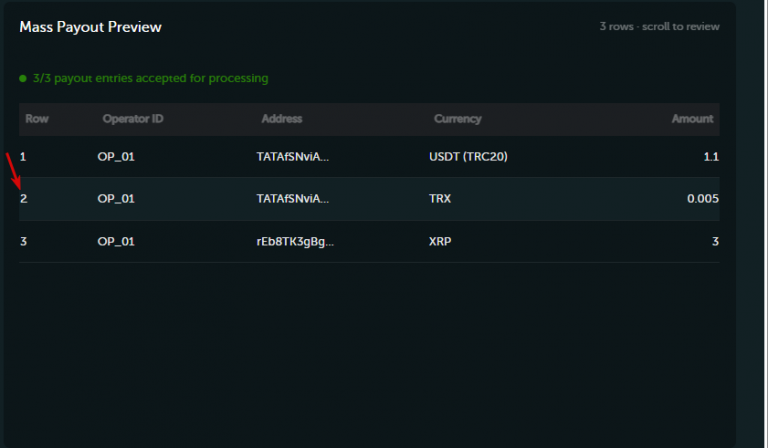This screenshot has width=768, height=448.
Task: Click the green status dot indicator
Action: [x=23, y=78]
